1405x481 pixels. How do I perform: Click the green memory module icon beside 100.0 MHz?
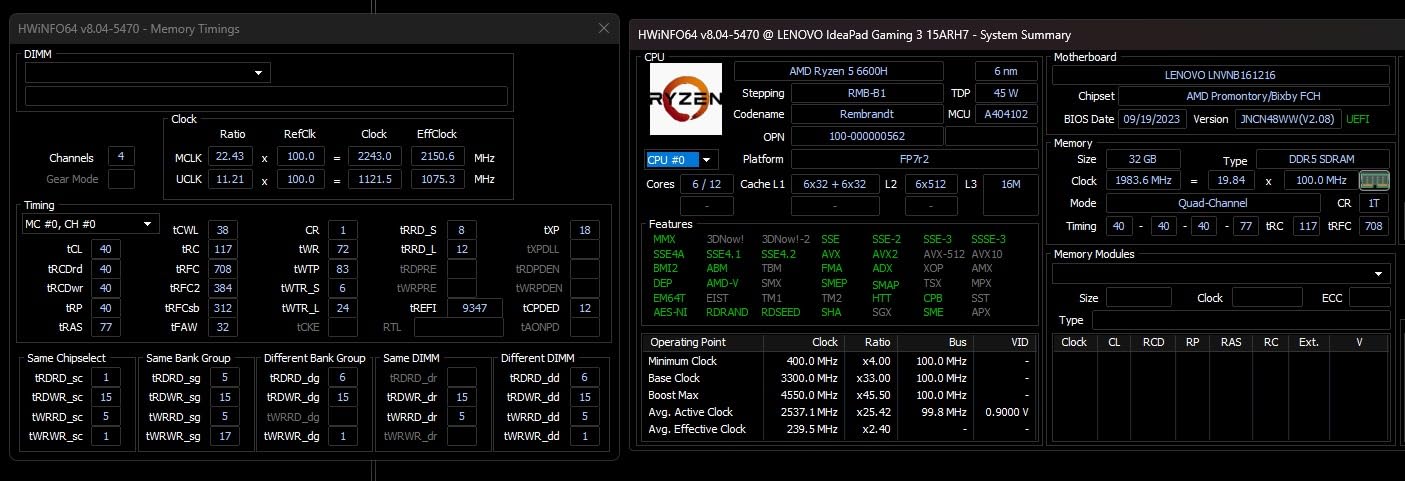click(x=1374, y=181)
